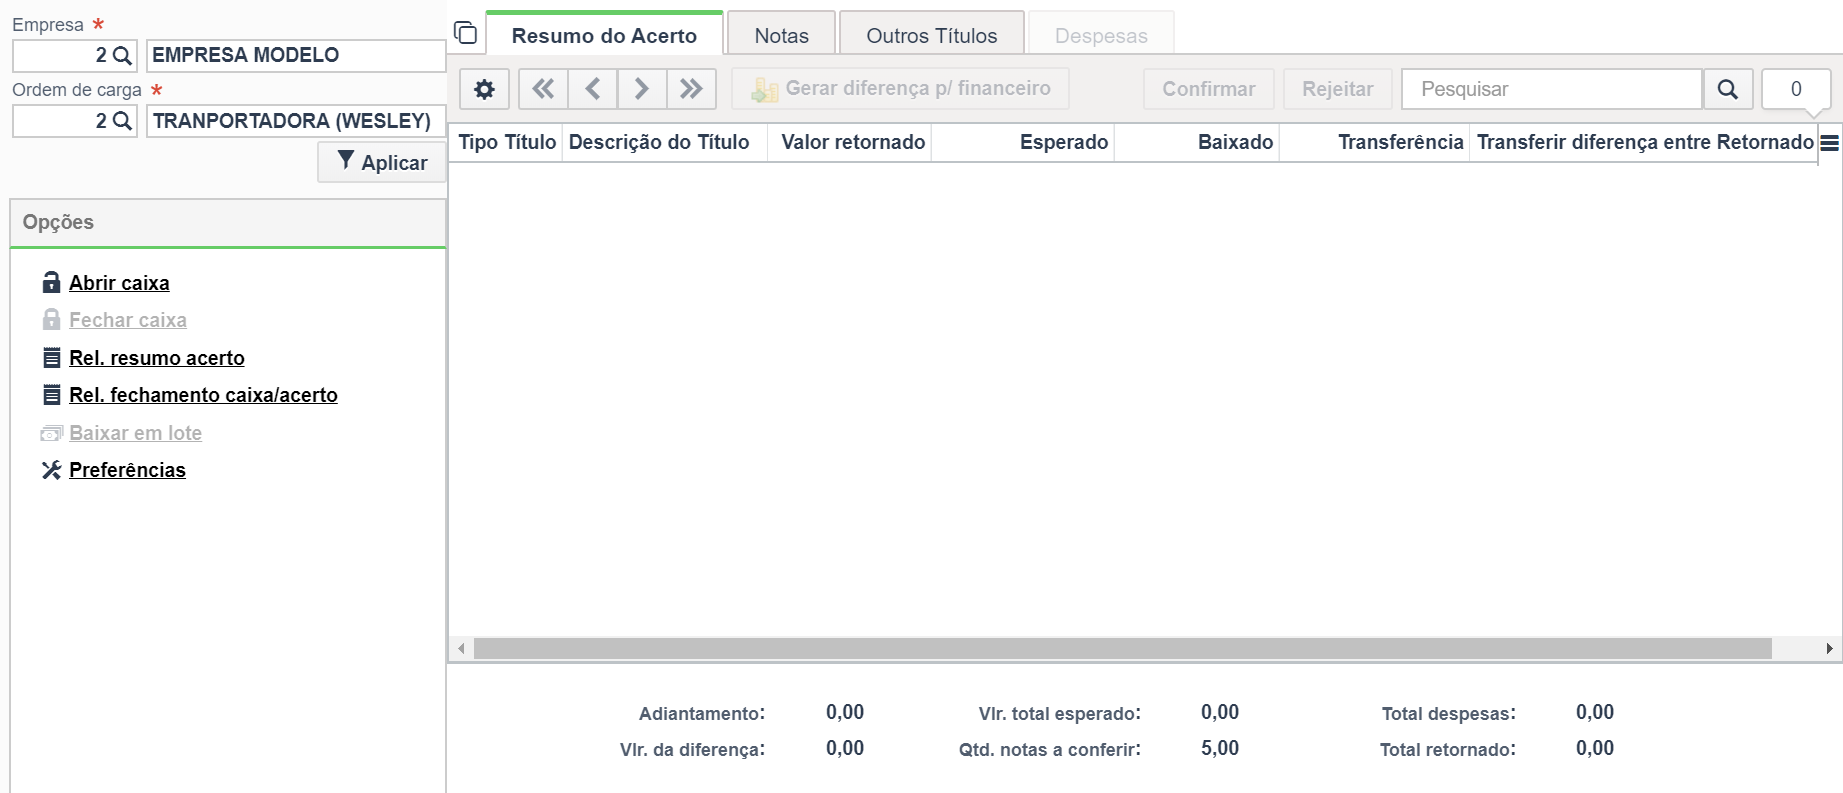Open Empresa lookup magnifier icon
The height and width of the screenshot is (793, 1843).
(x=122, y=56)
